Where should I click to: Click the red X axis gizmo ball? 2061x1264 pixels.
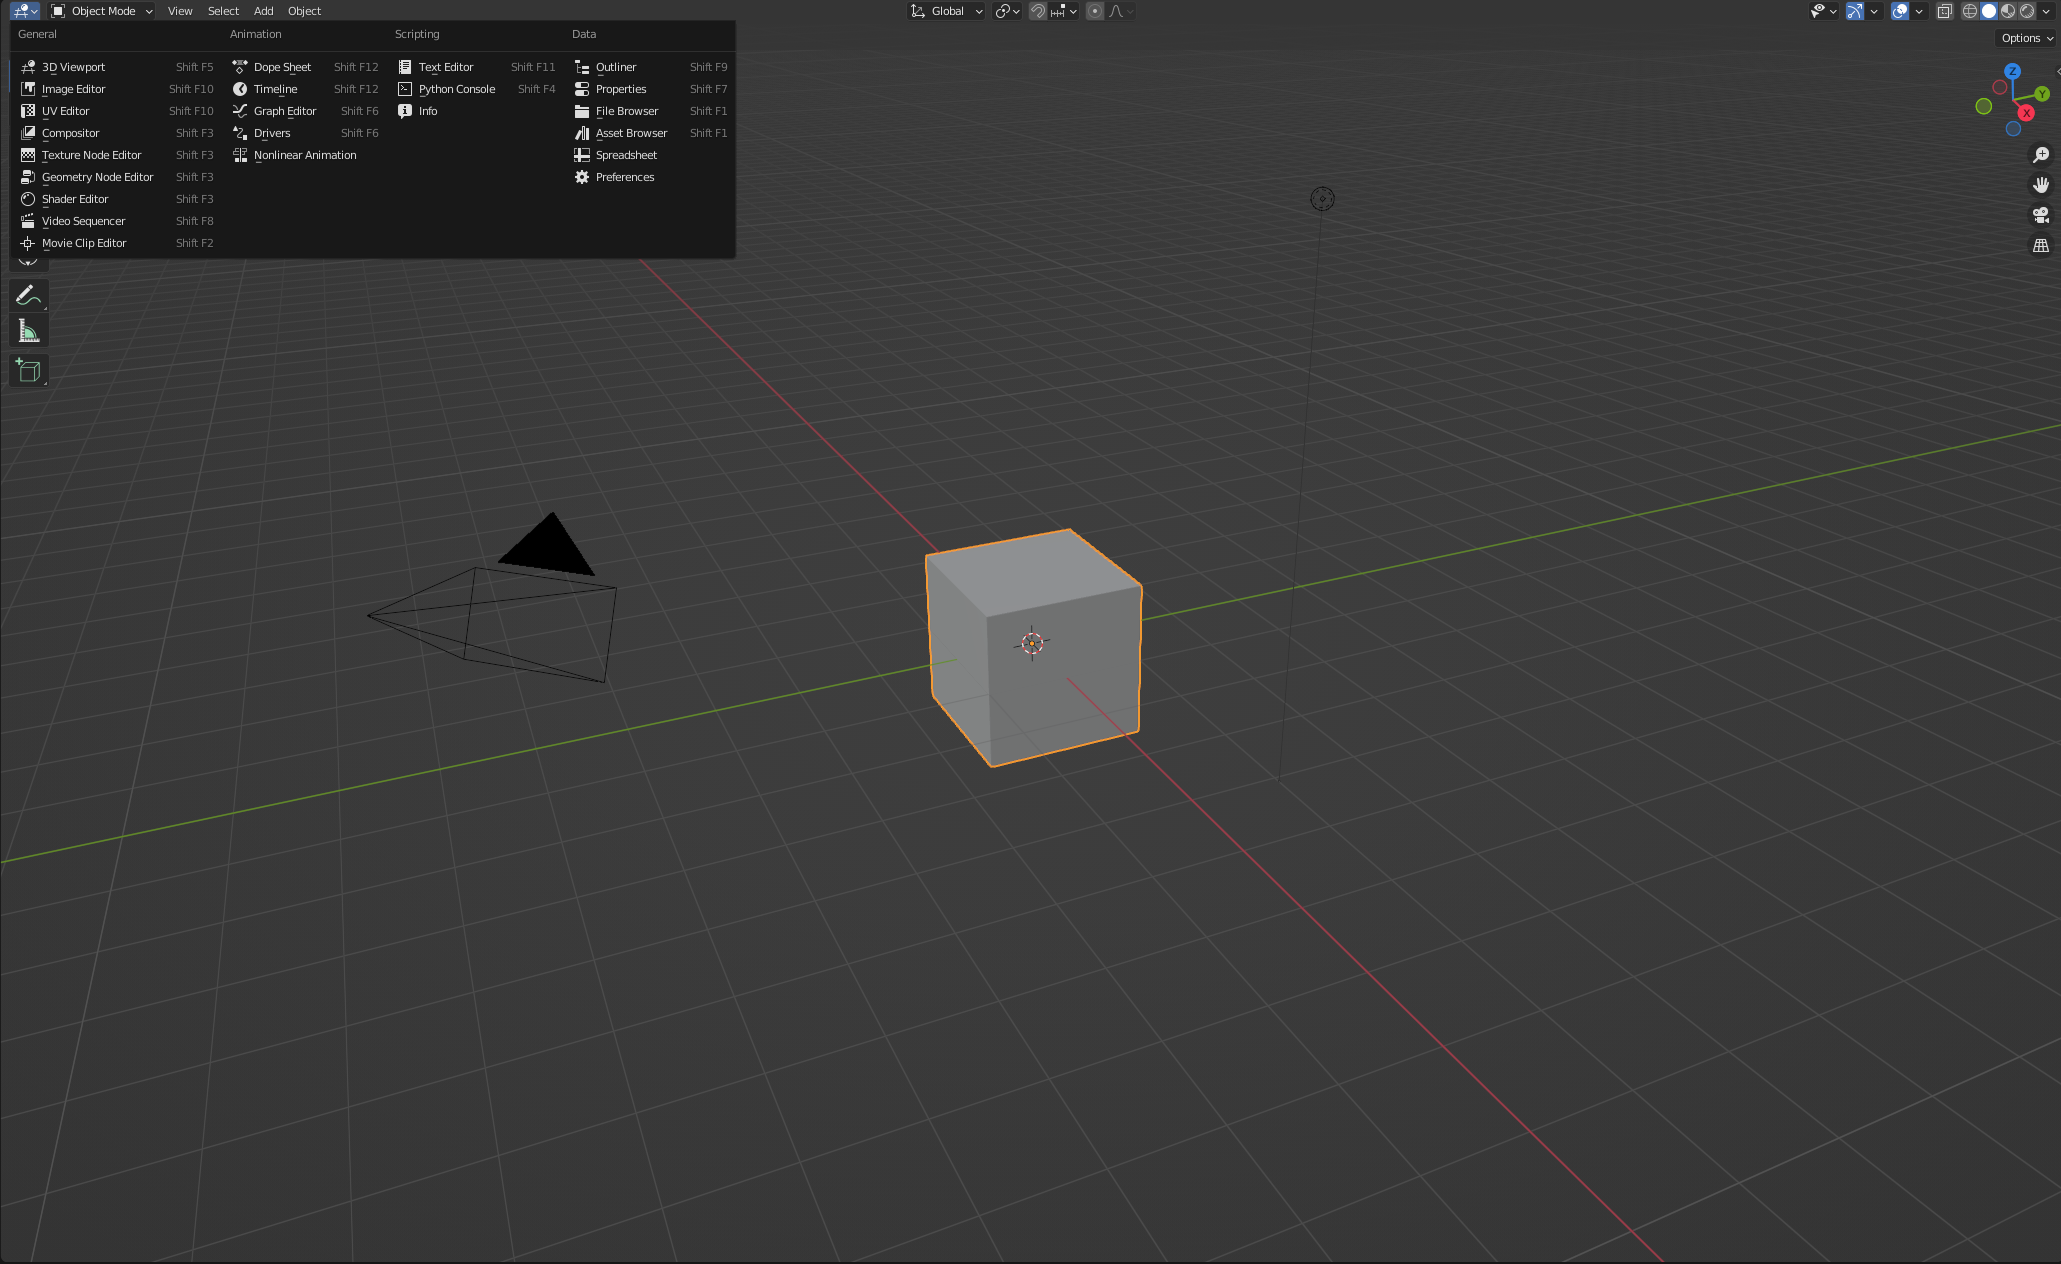[x=2026, y=113]
